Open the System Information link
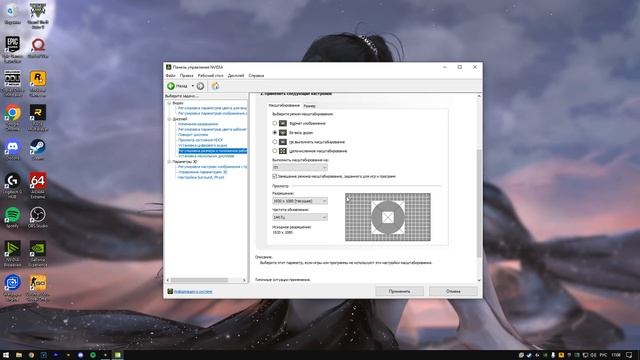Screen dimensions: 640x360 coord(193,291)
